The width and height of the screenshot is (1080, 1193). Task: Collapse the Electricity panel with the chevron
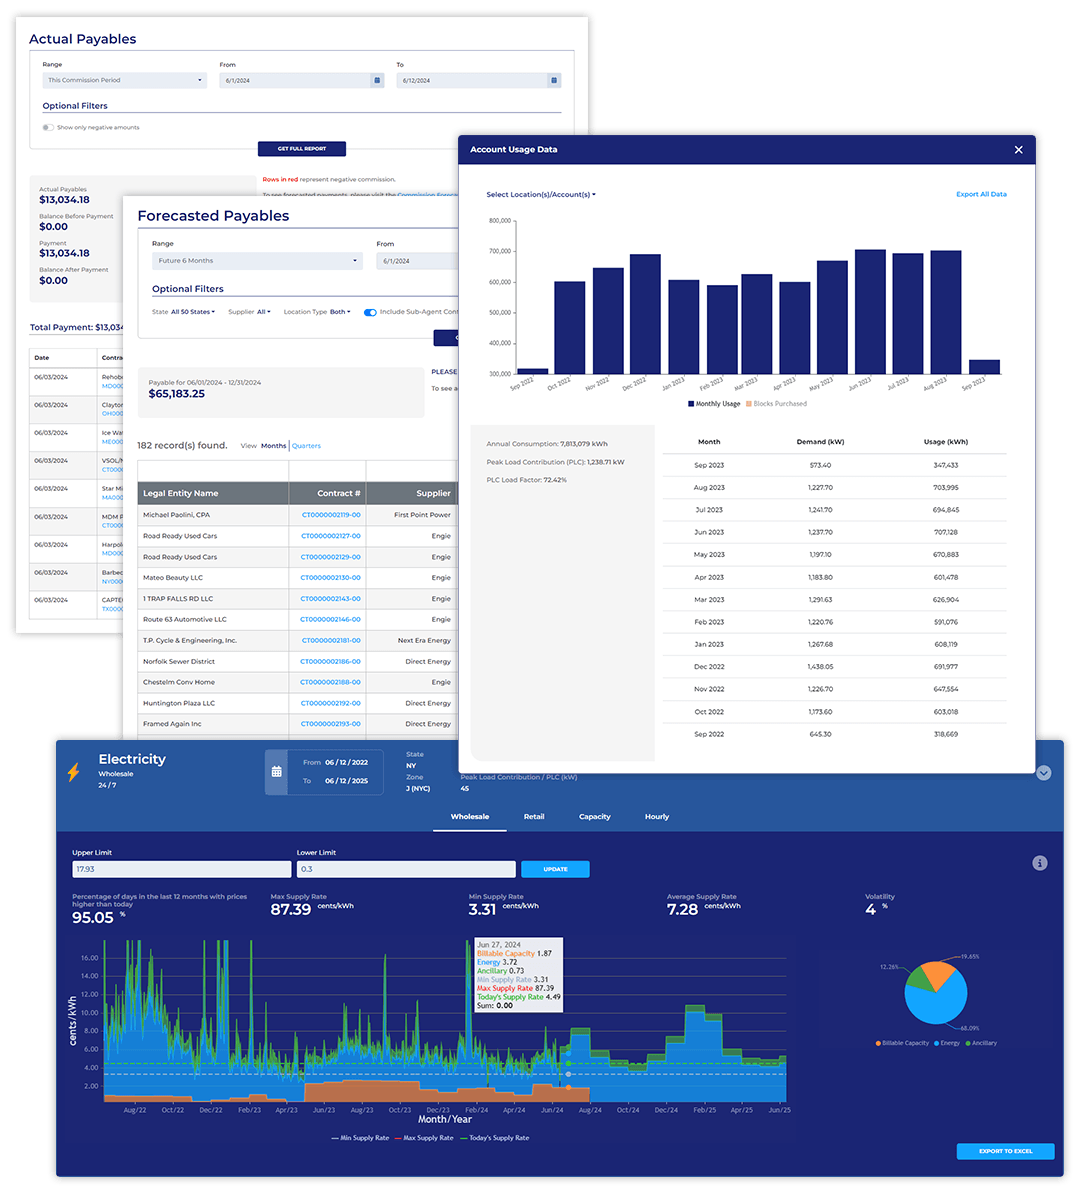[1043, 773]
